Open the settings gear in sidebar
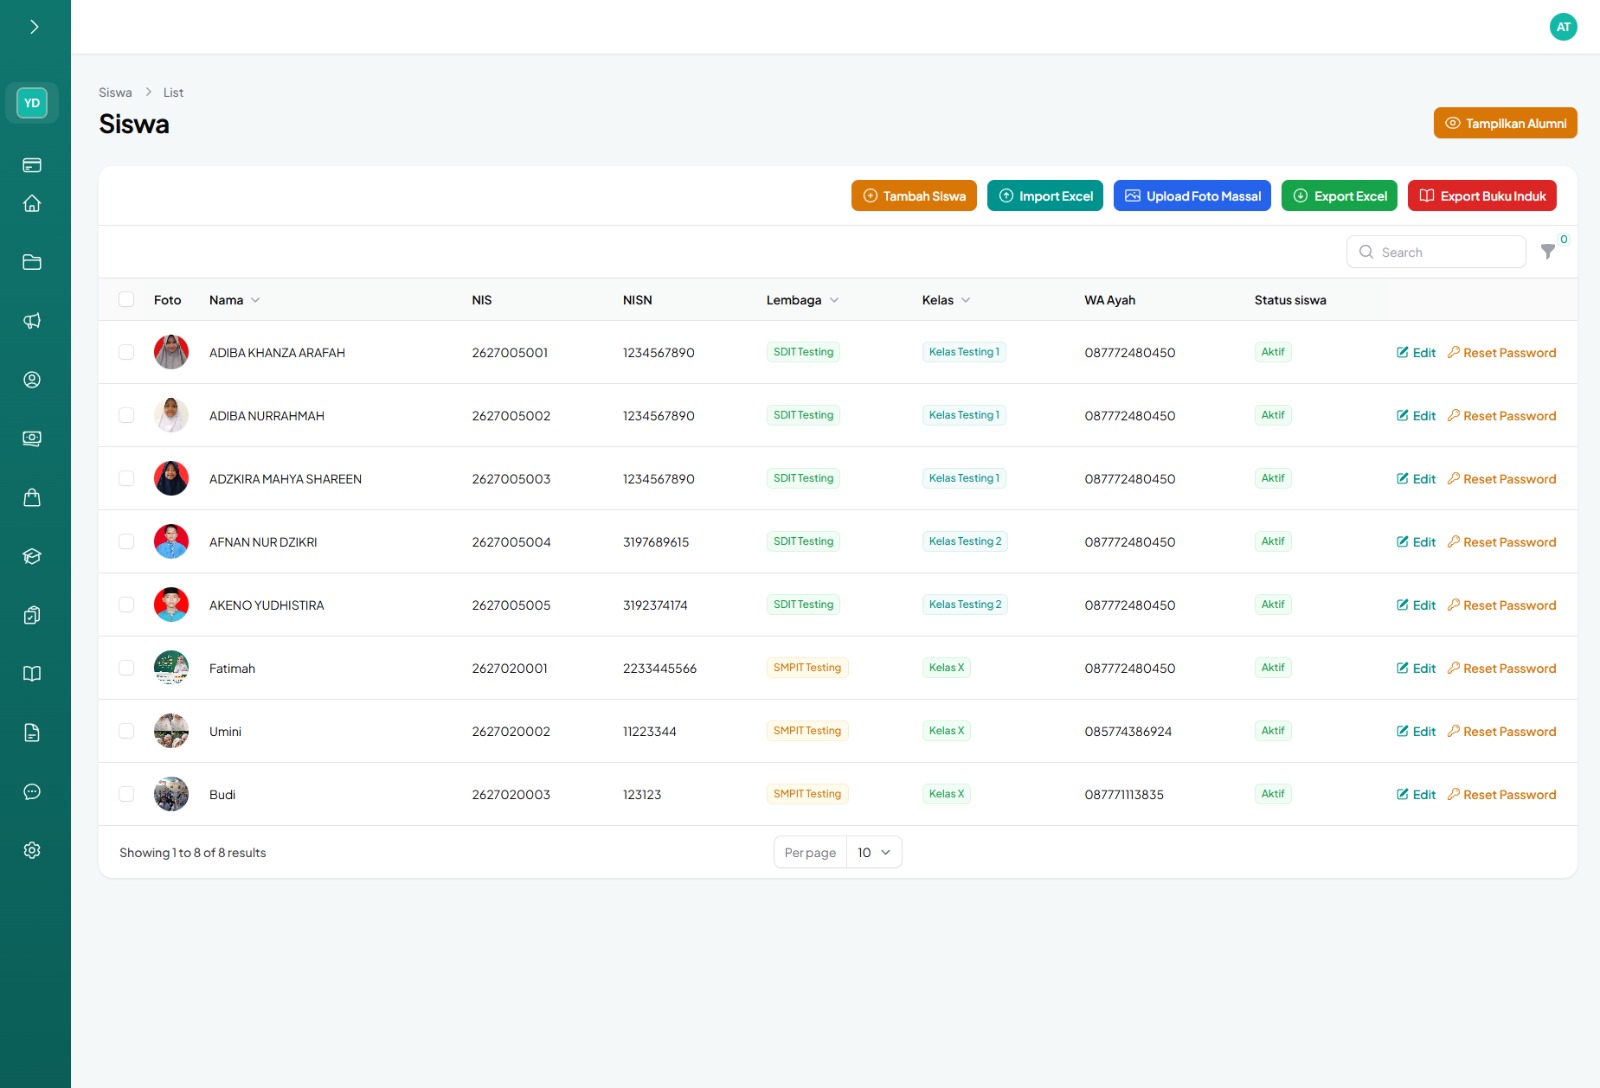 (x=32, y=850)
